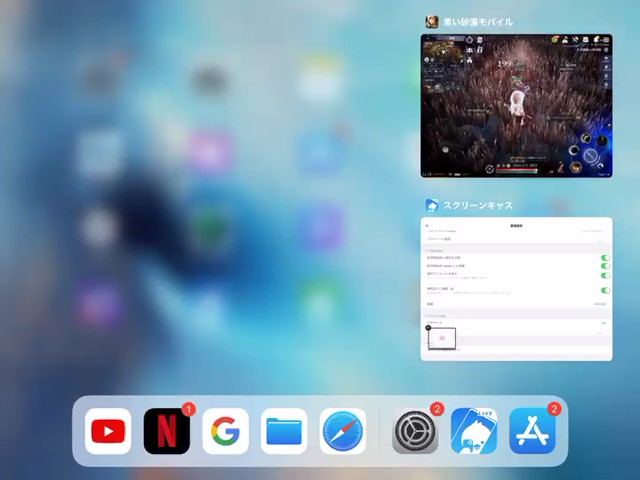This screenshot has height=480, width=640.
Task: Select the 黒い砂漠モバイル title label
Action: (x=478, y=22)
